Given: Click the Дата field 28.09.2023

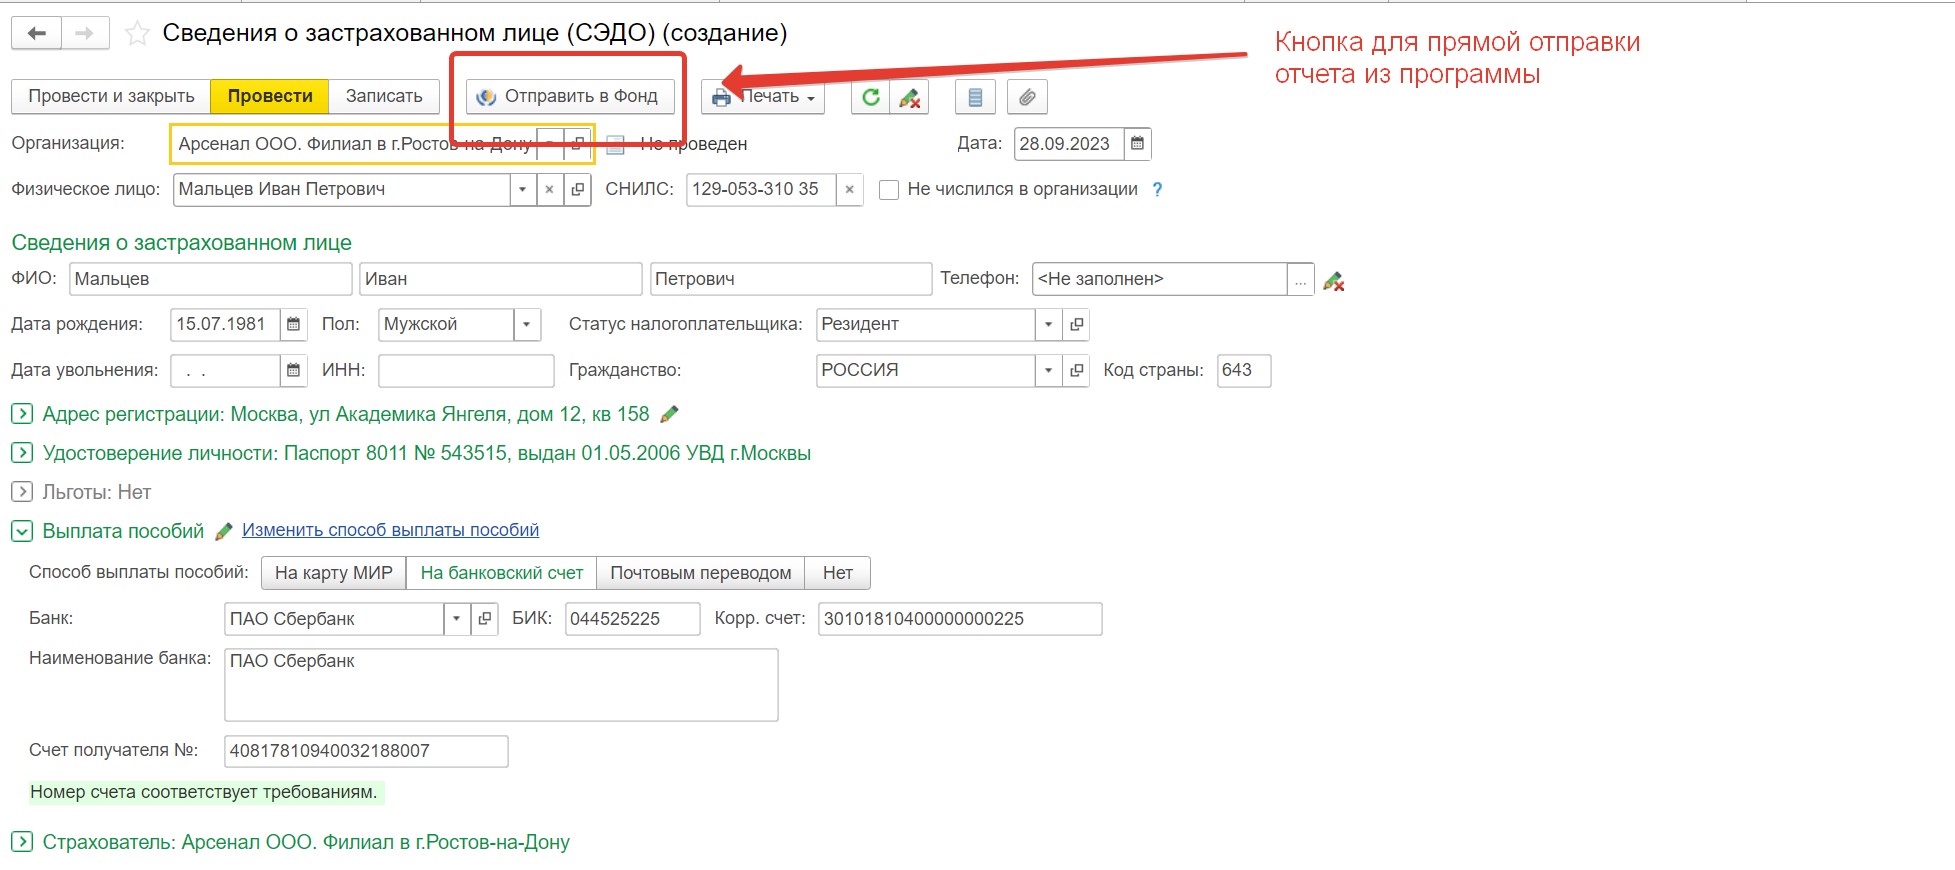Looking at the screenshot, I should 1069,144.
